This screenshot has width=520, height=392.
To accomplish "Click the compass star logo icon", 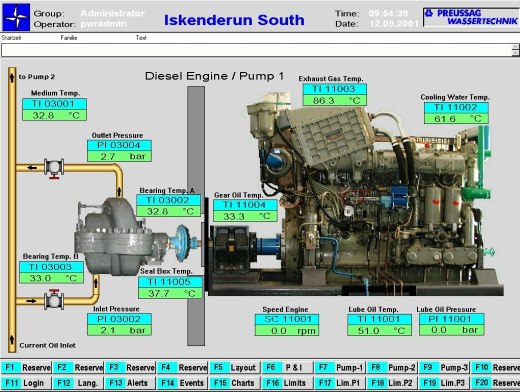I will pyautogui.click(x=16, y=17).
